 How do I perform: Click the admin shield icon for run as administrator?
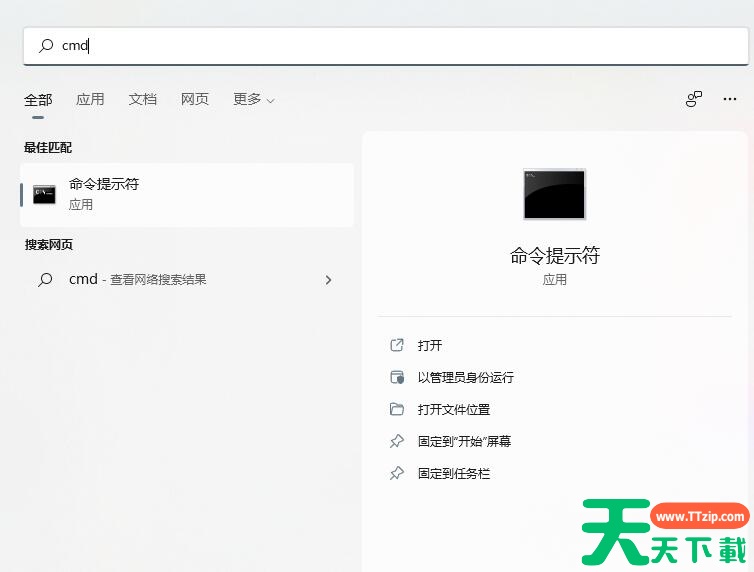click(397, 377)
